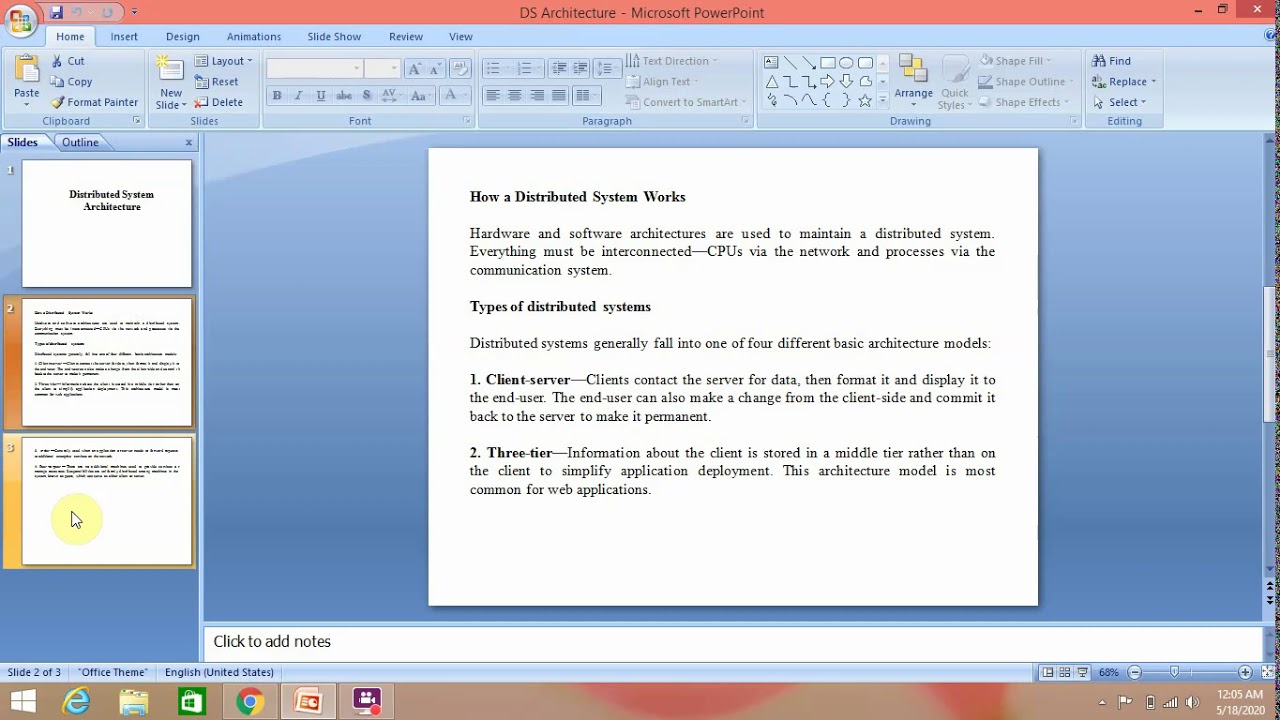Move the zoom slider handle

(1175, 673)
